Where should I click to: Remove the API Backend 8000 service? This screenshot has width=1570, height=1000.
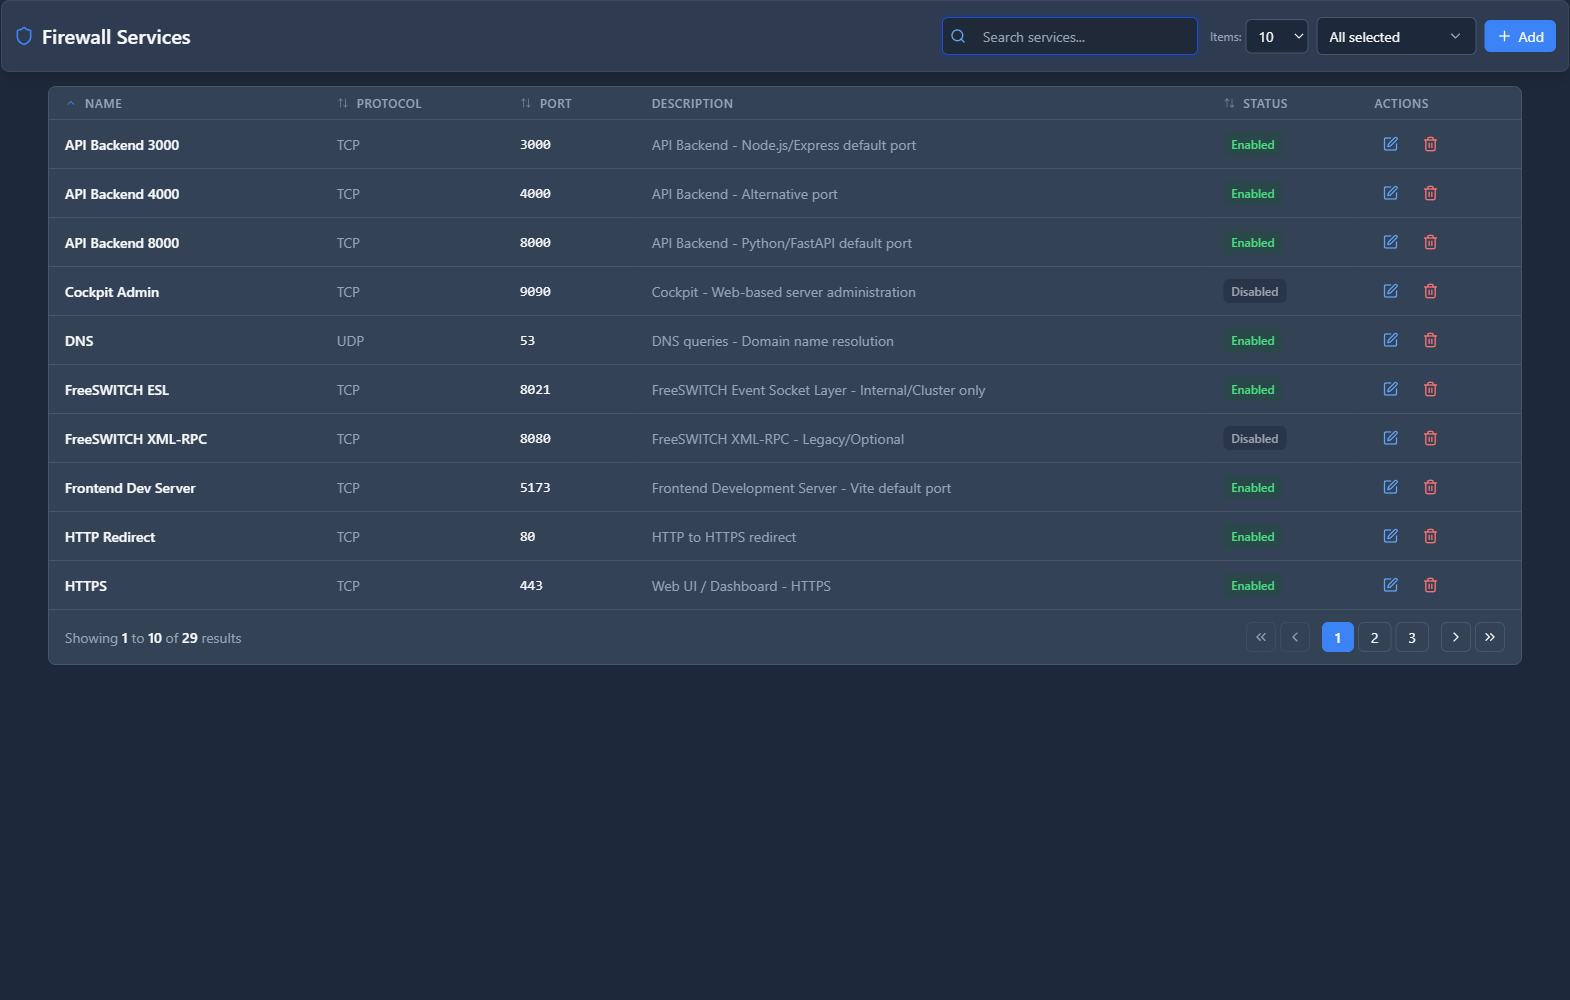tap(1430, 242)
